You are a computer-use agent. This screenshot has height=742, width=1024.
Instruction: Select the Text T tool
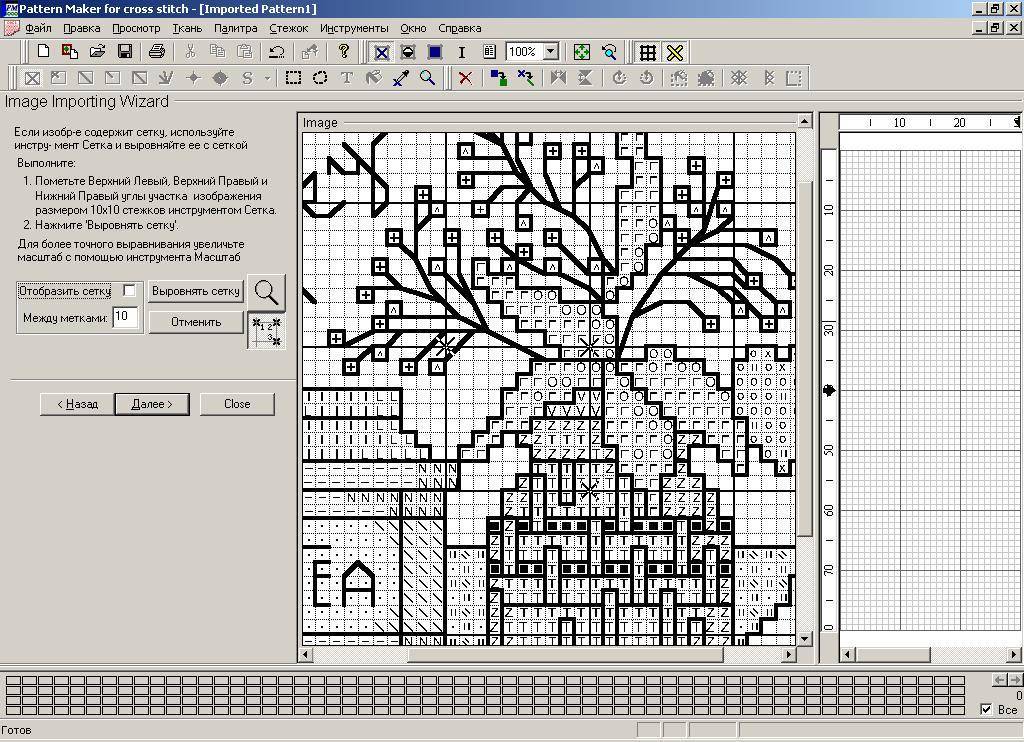coord(347,78)
